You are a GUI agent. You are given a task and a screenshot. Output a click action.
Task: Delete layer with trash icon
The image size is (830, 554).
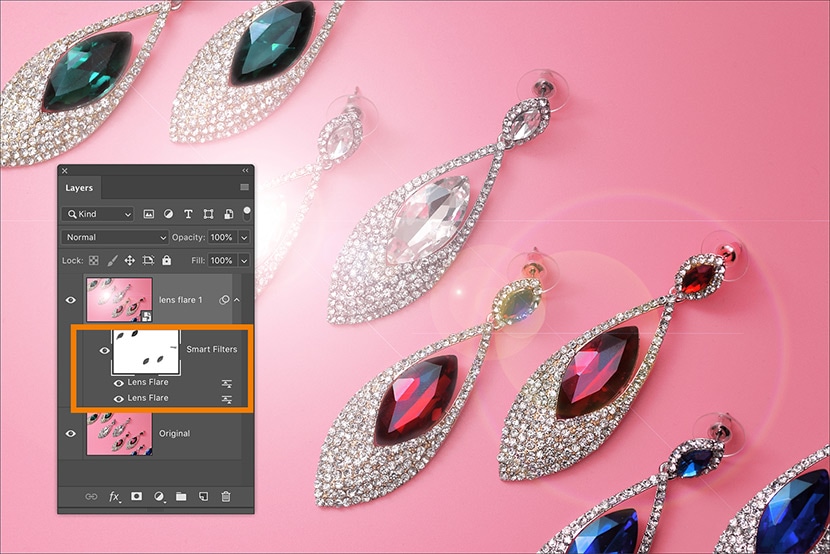click(226, 495)
